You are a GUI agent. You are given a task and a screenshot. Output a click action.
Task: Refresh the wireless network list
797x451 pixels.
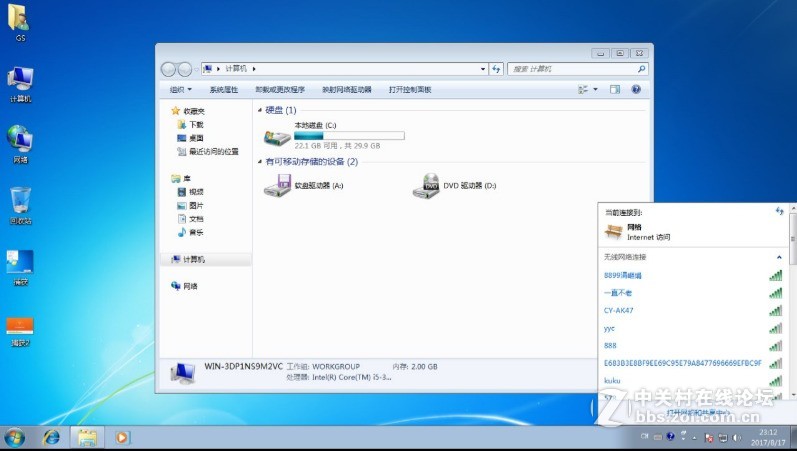click(779, 212)
